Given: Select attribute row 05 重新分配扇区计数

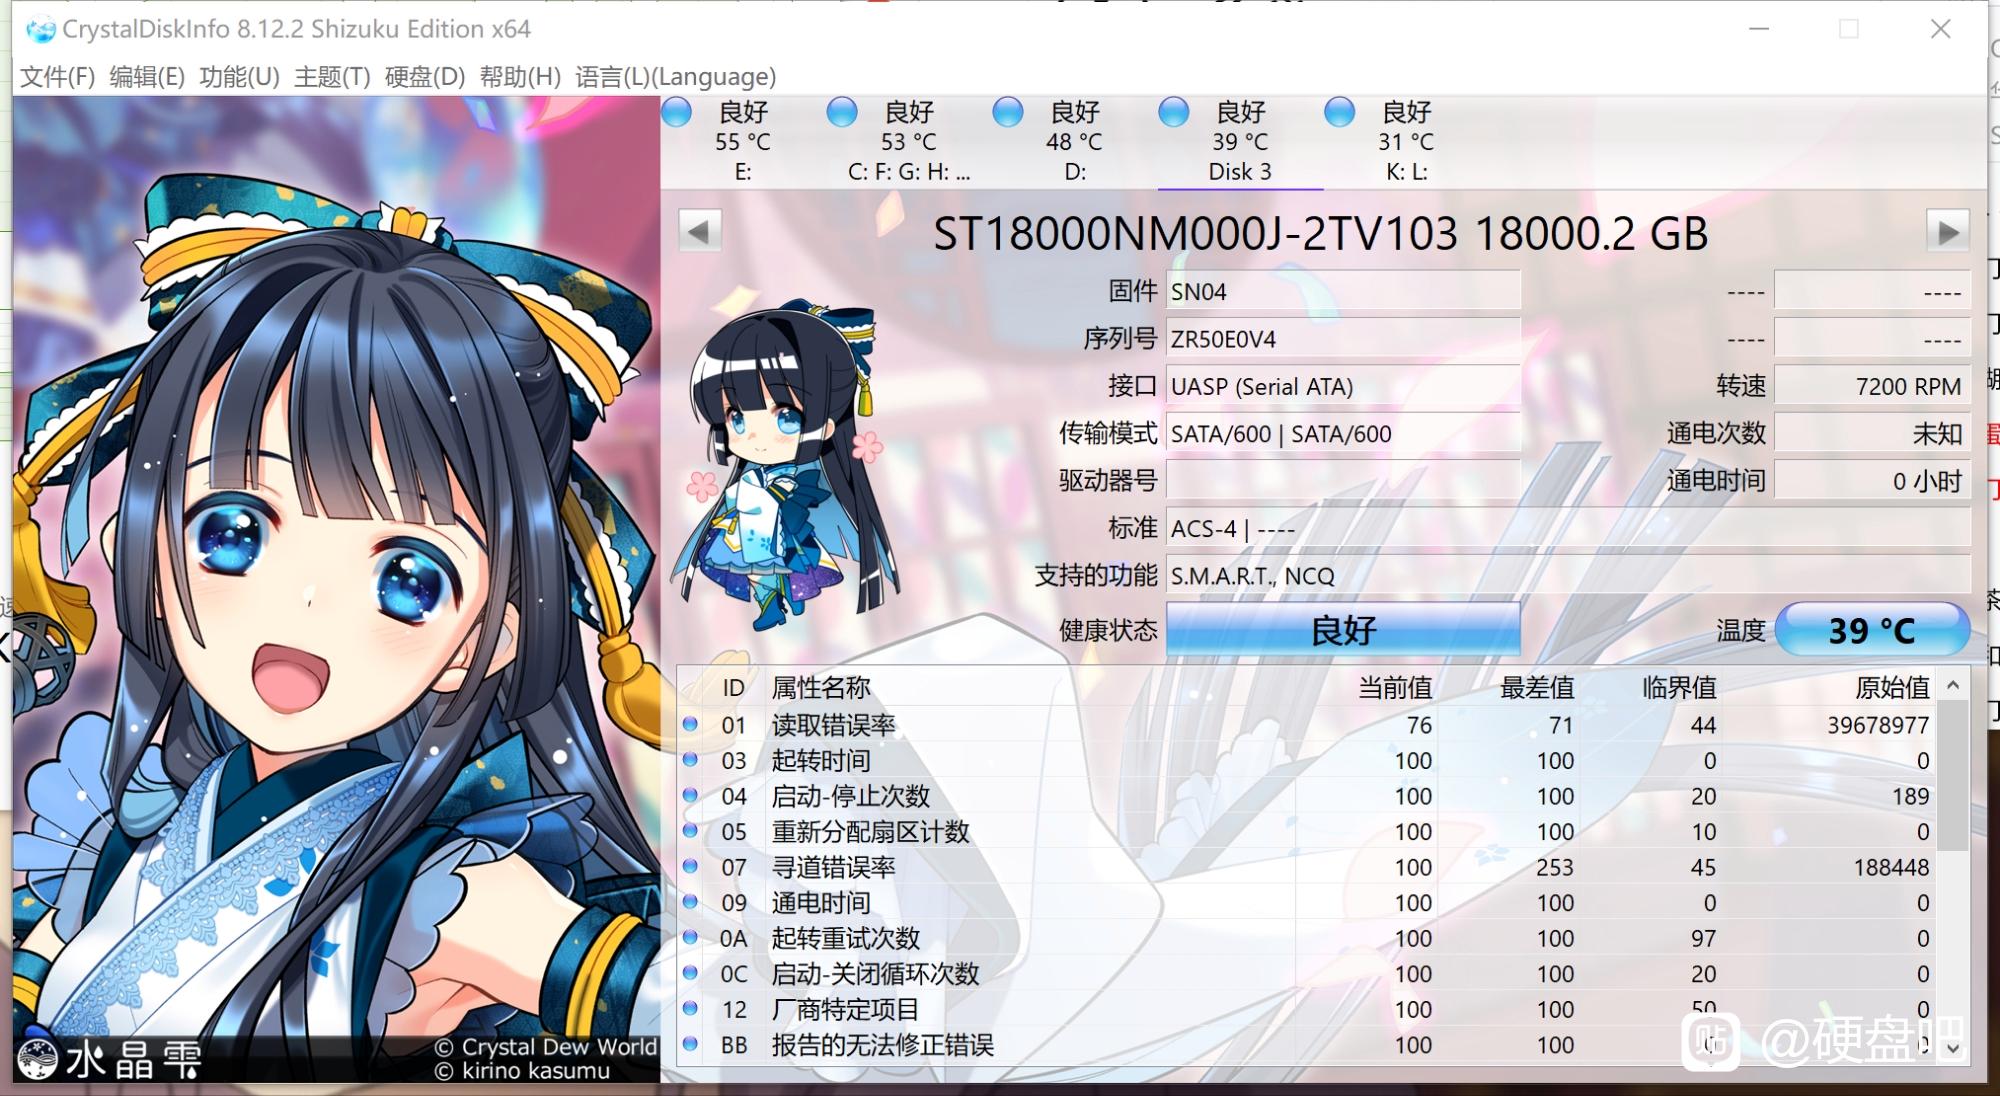Looking at the screenshot, I should point(1307,832).
